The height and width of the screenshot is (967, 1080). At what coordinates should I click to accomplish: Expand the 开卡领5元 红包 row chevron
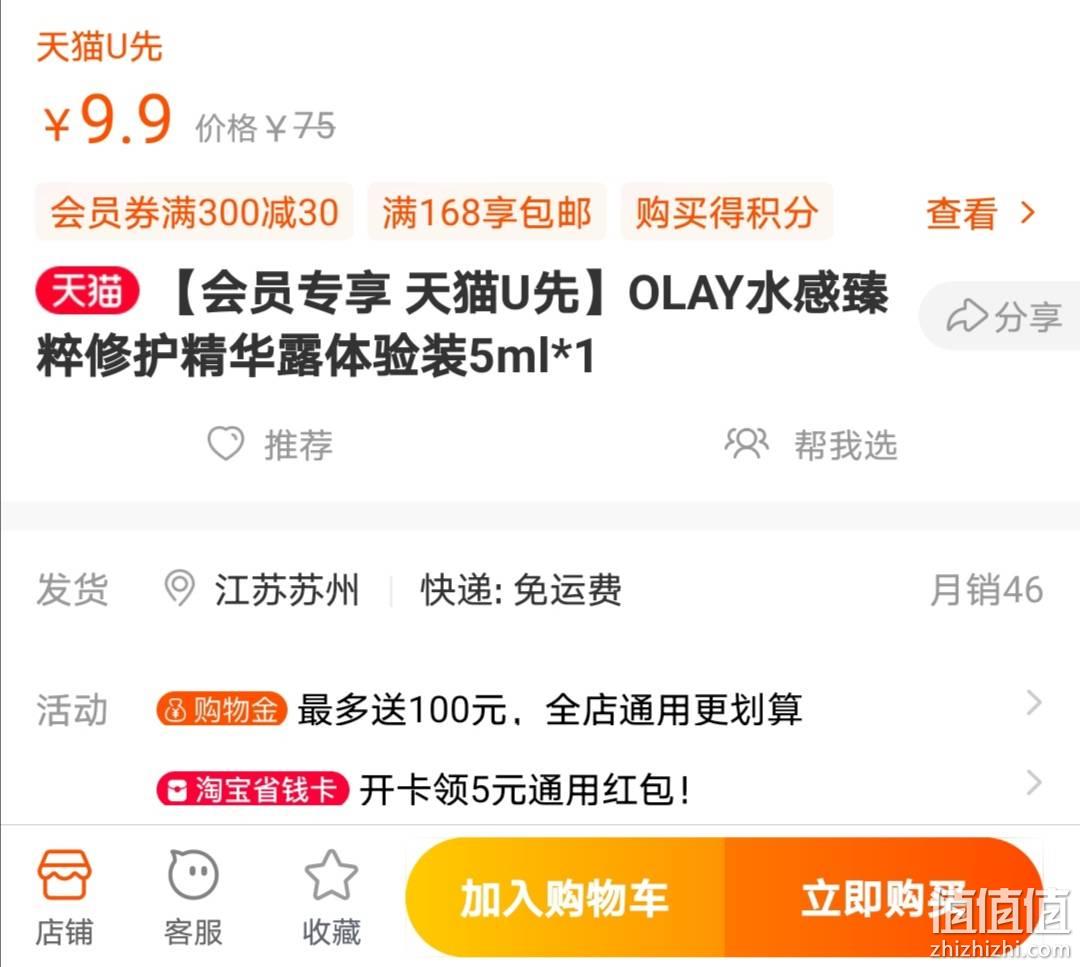(x=1033, y=783)
